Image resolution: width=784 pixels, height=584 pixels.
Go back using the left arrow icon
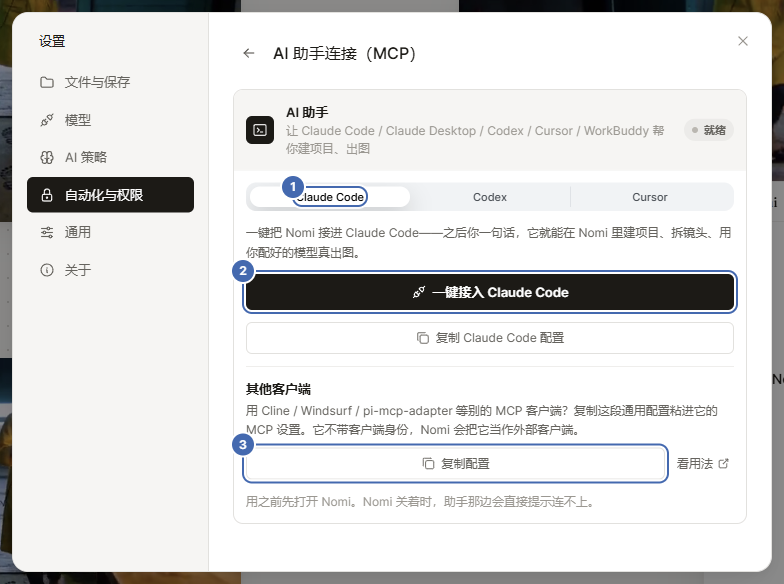click(248, 53)
